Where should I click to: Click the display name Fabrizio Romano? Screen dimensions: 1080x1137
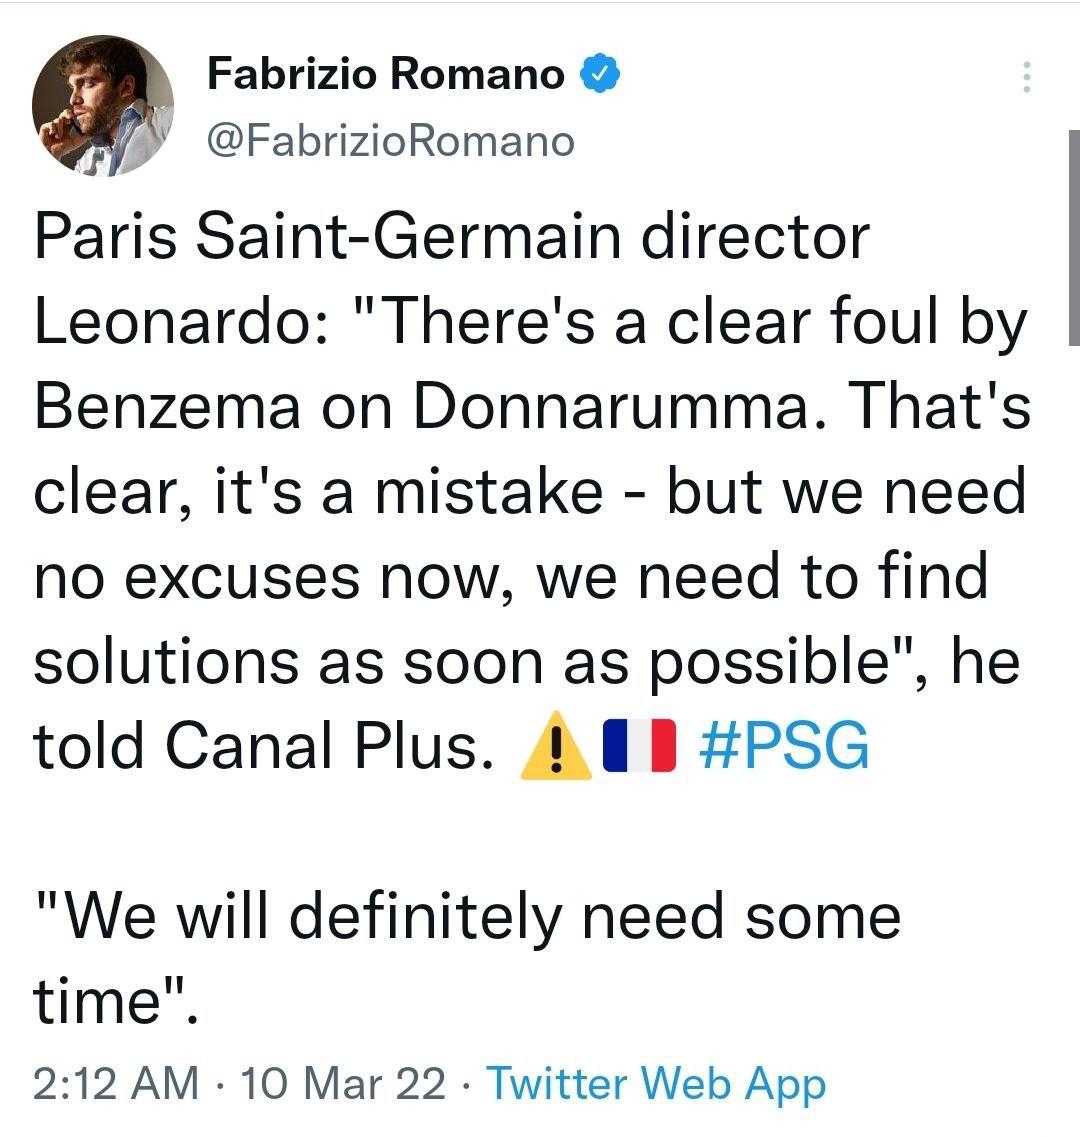pos(386,74)
